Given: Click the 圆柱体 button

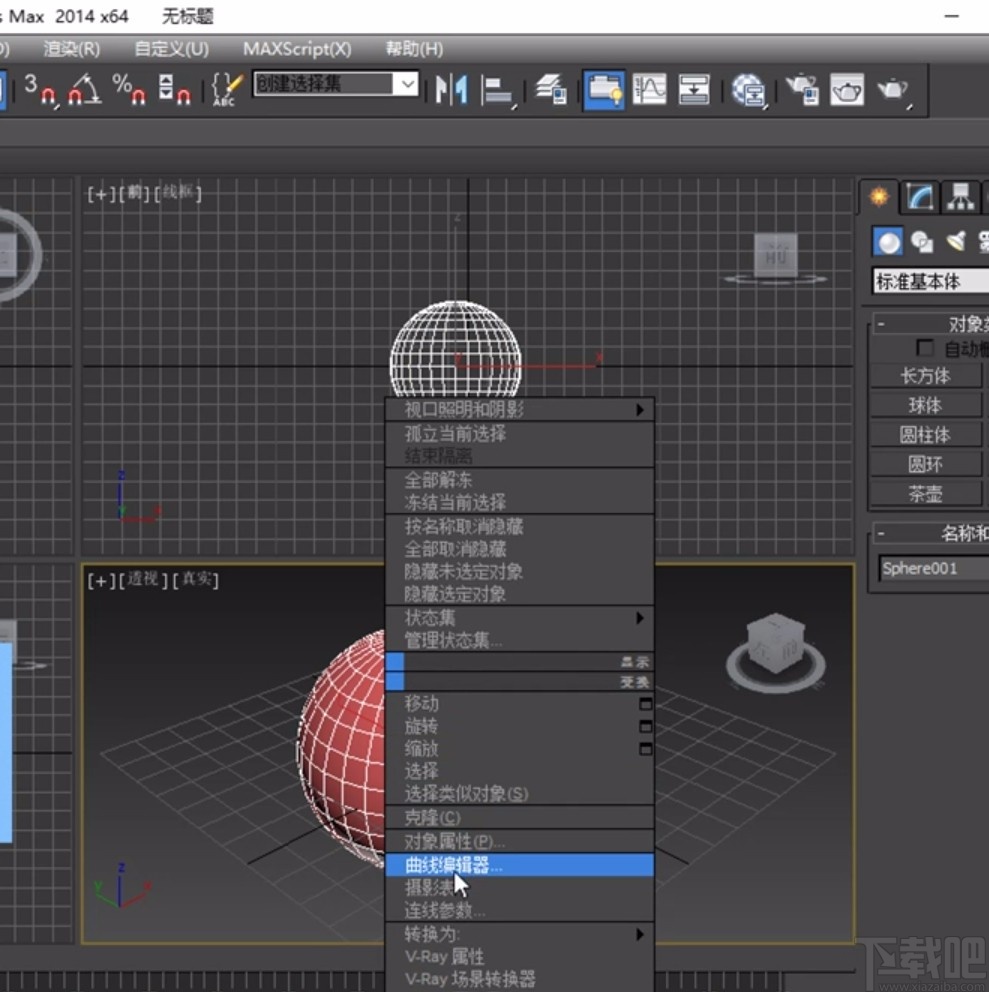Looking at the screenshot, I should [926, 435].
